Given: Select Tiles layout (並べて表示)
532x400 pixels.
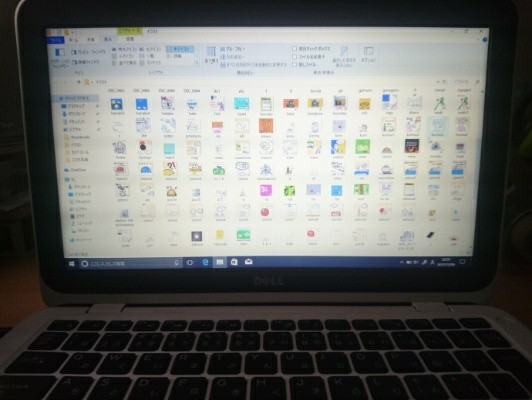Looking at the screenshot, I should pyautogui.click(x=124, y=63).
